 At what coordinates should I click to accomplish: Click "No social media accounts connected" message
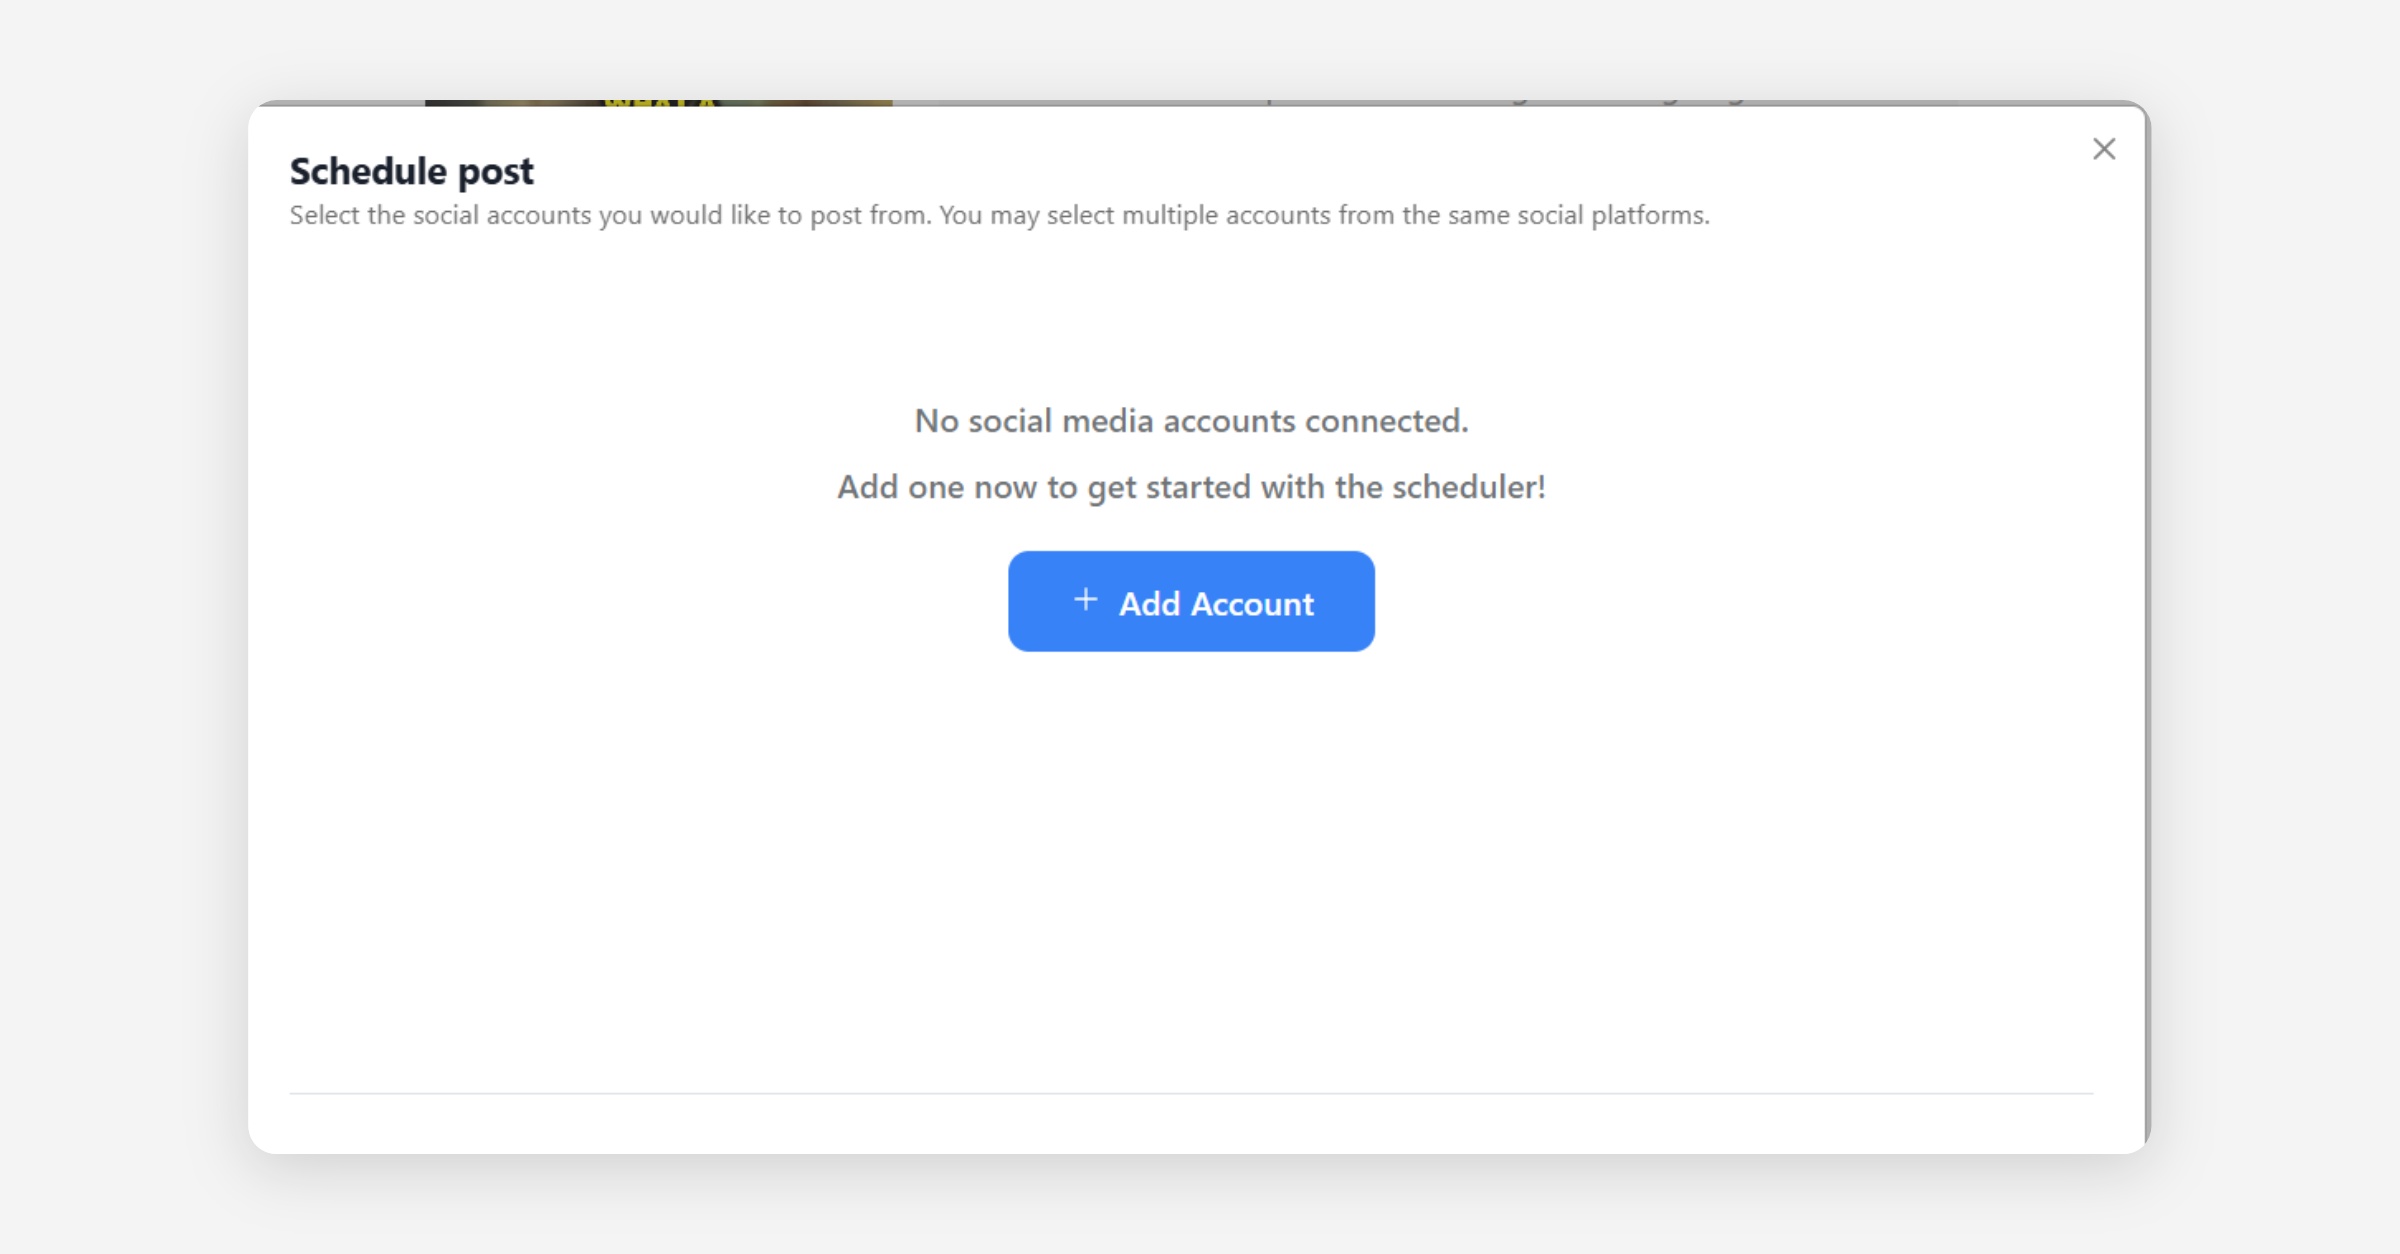[x=1190, y=421]
